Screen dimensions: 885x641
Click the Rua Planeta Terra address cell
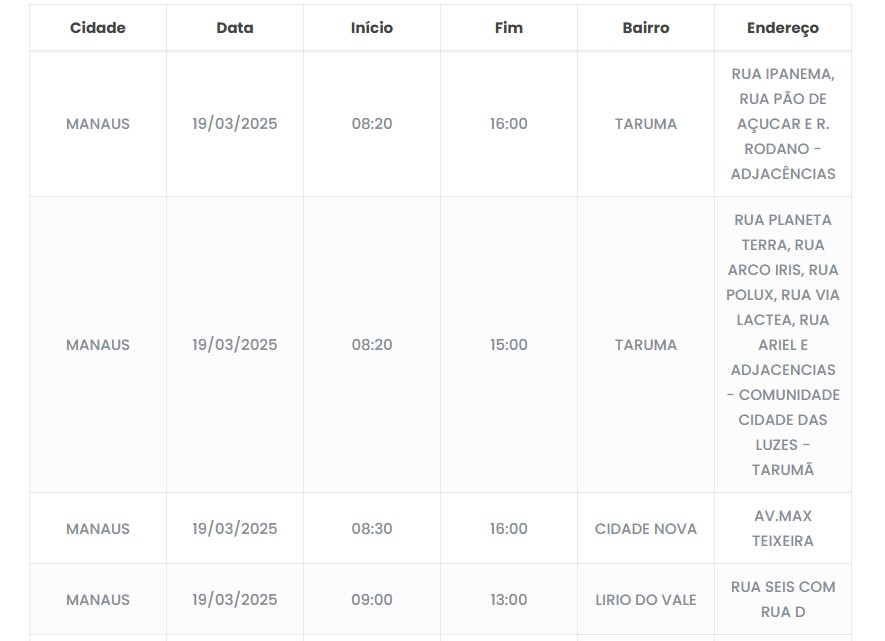[783, 345]
